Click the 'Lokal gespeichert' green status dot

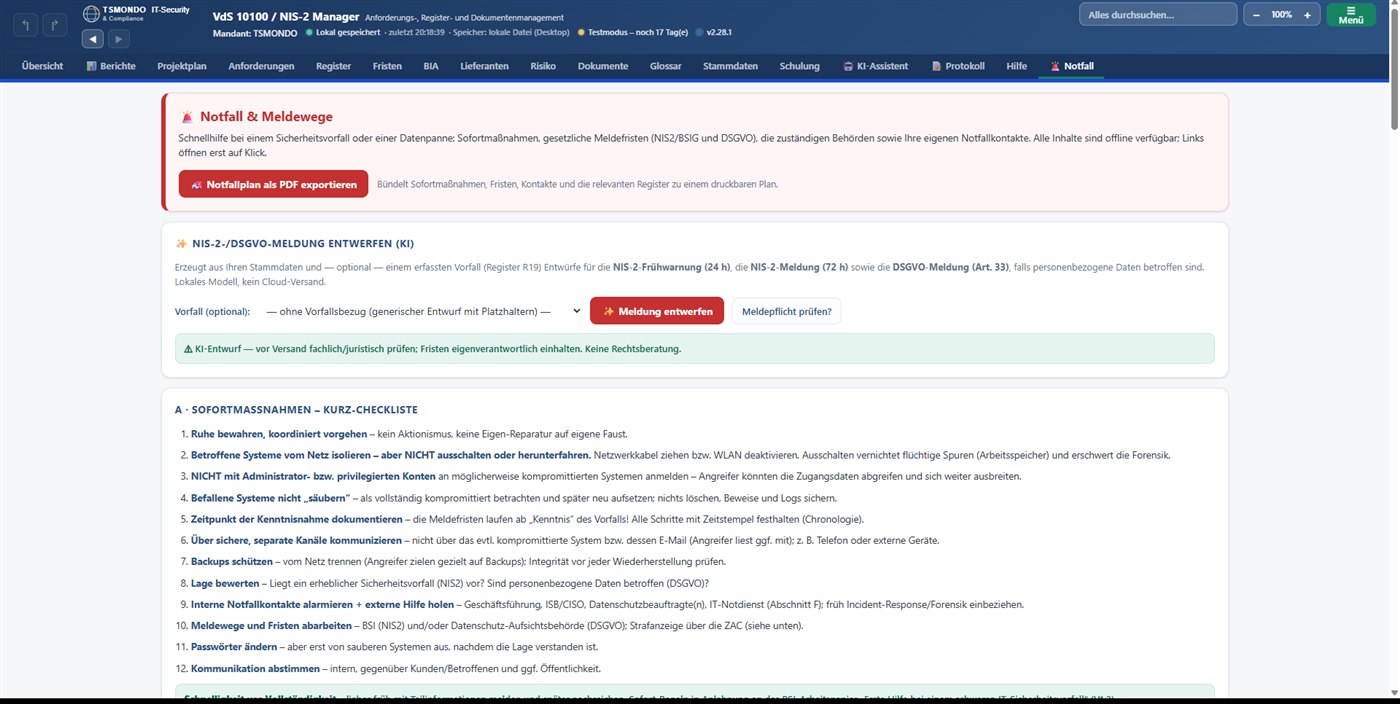pyautogui.click(x=309, y=33)
